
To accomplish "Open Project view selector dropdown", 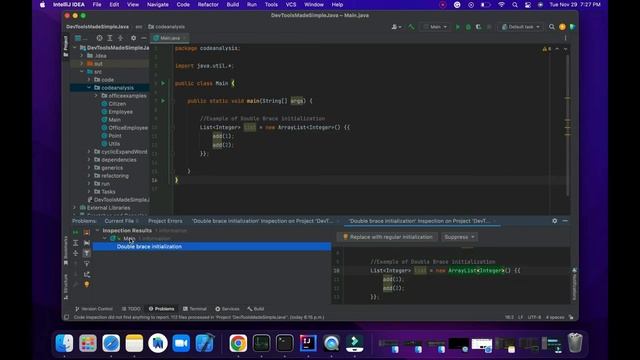I will click(81, 38).
